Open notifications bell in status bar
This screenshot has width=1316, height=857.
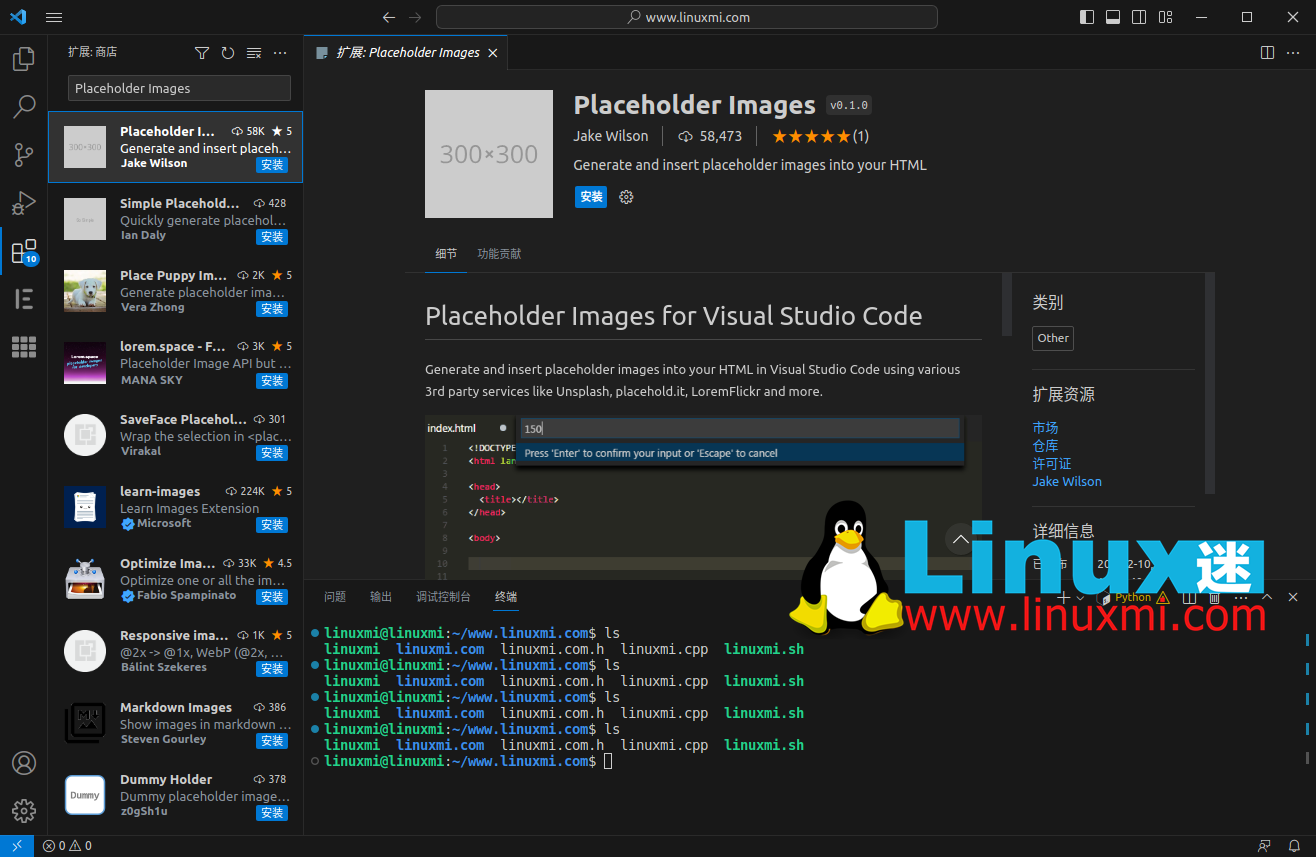1293,846
